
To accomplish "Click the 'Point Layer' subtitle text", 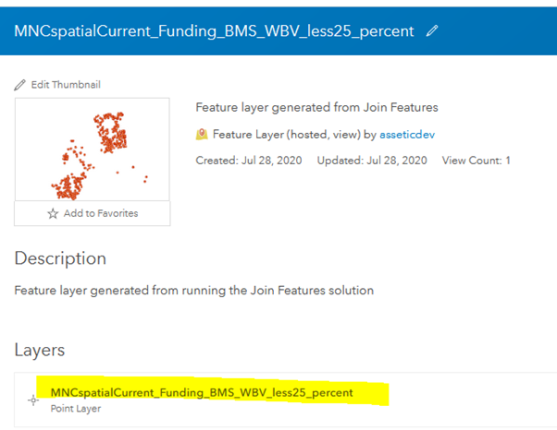I will (x=76, y=409).
